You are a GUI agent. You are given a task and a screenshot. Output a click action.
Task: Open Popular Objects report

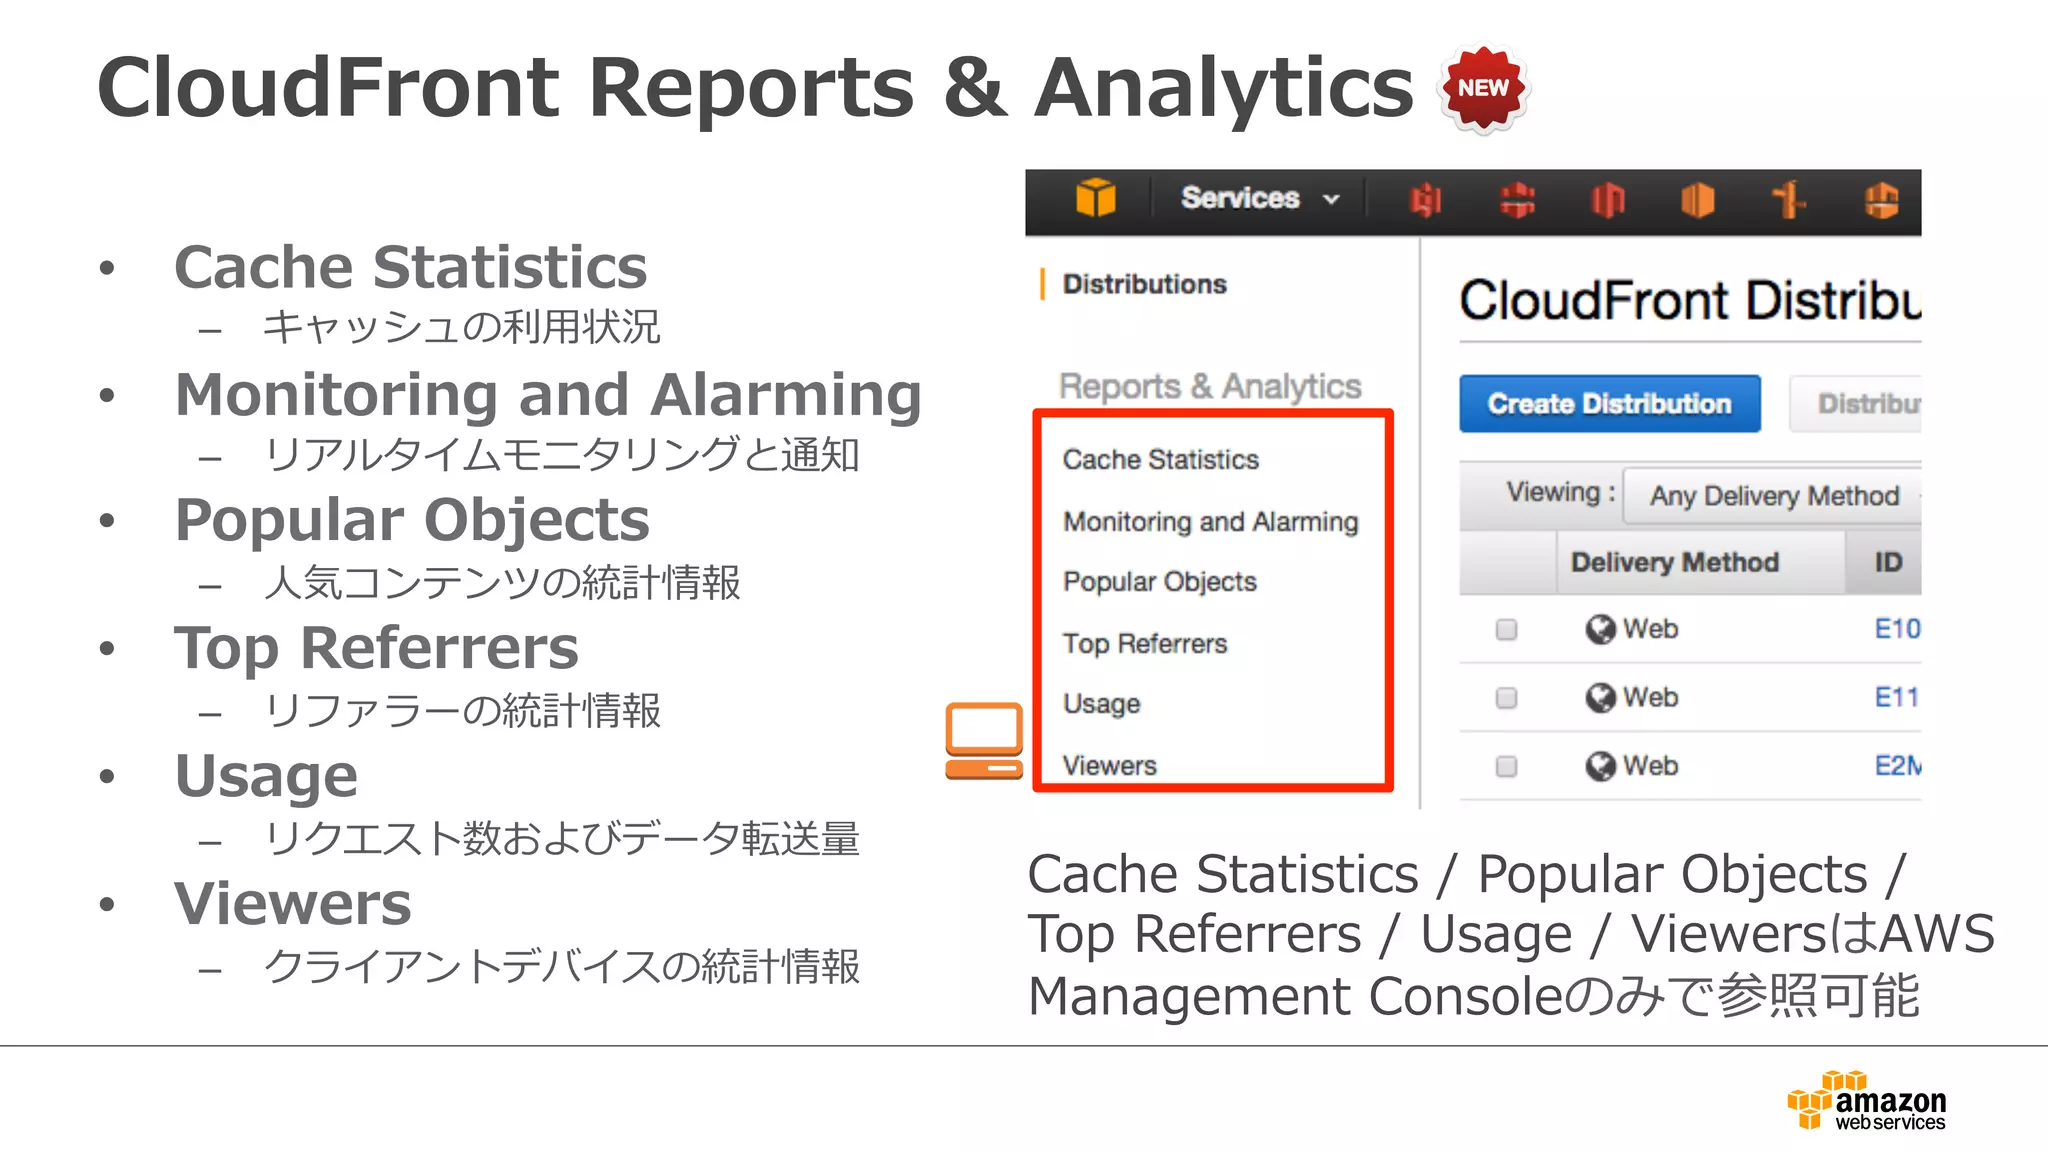tap(1159, 582)
